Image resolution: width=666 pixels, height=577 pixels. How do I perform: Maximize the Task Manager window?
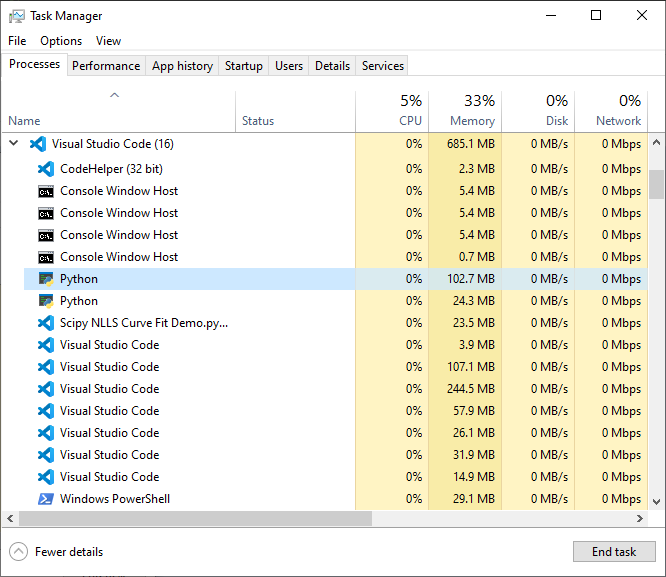(x=596, y=15)
